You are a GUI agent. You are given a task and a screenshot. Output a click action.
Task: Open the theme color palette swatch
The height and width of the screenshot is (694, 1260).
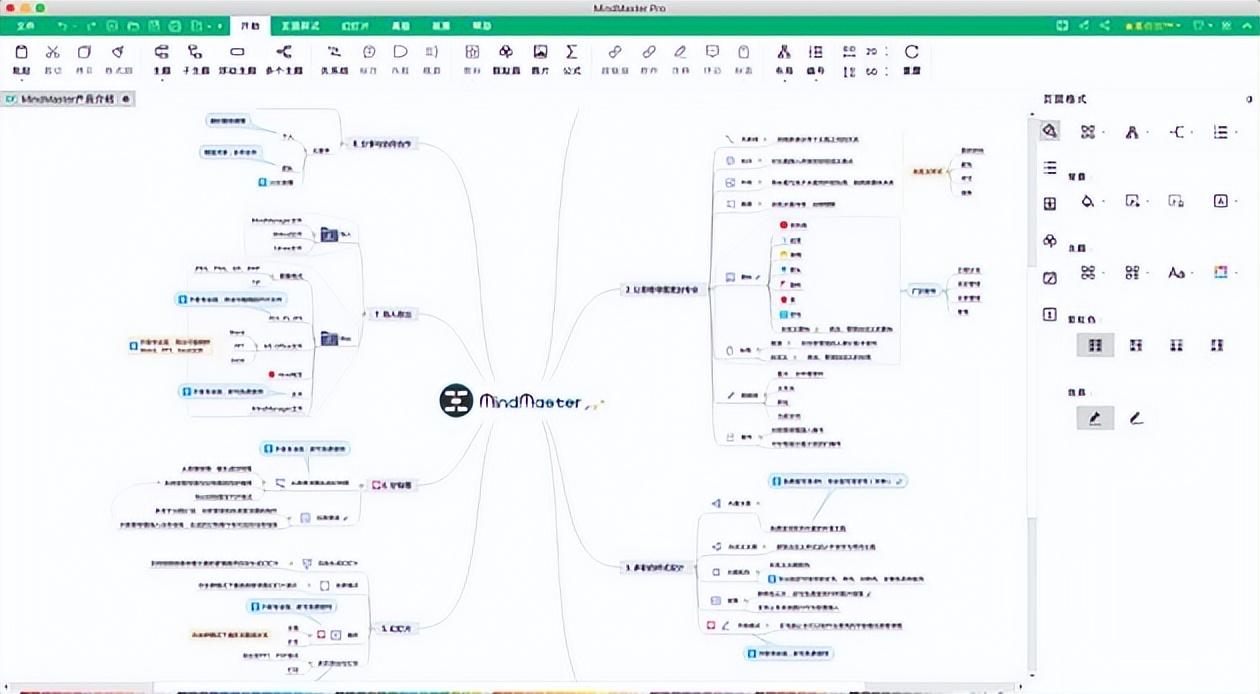[x=1220, y=272]
